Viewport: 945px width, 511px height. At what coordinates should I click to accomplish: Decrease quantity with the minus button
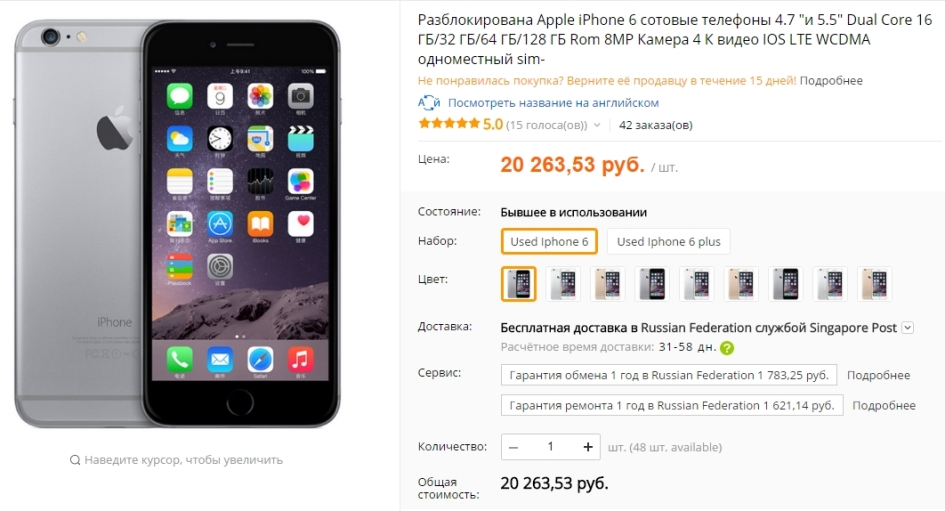(513, 447)
